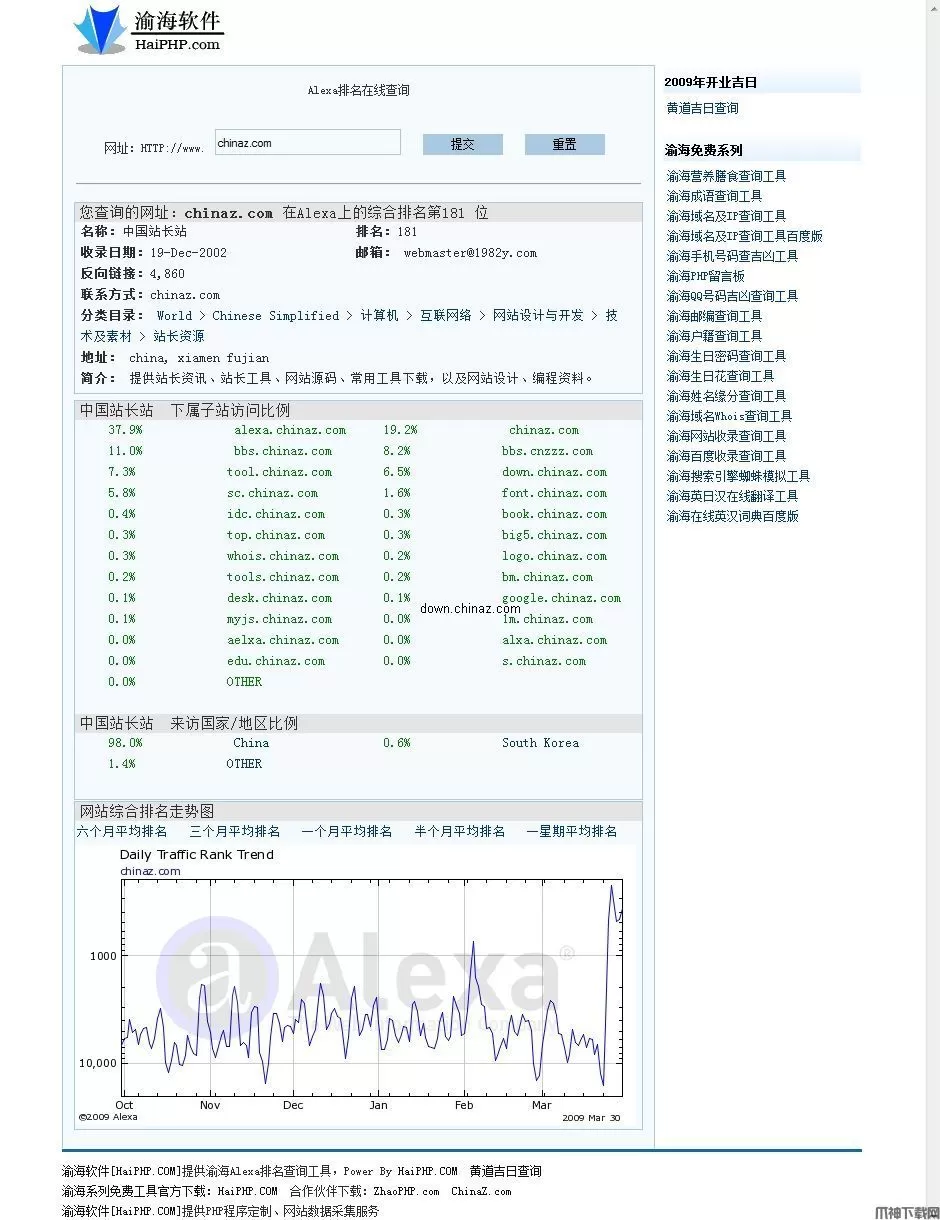Viewport: 940px width, 1220px height.
Task: Switch to 一星期平均排名 trend view
Action: coord(573,831)
